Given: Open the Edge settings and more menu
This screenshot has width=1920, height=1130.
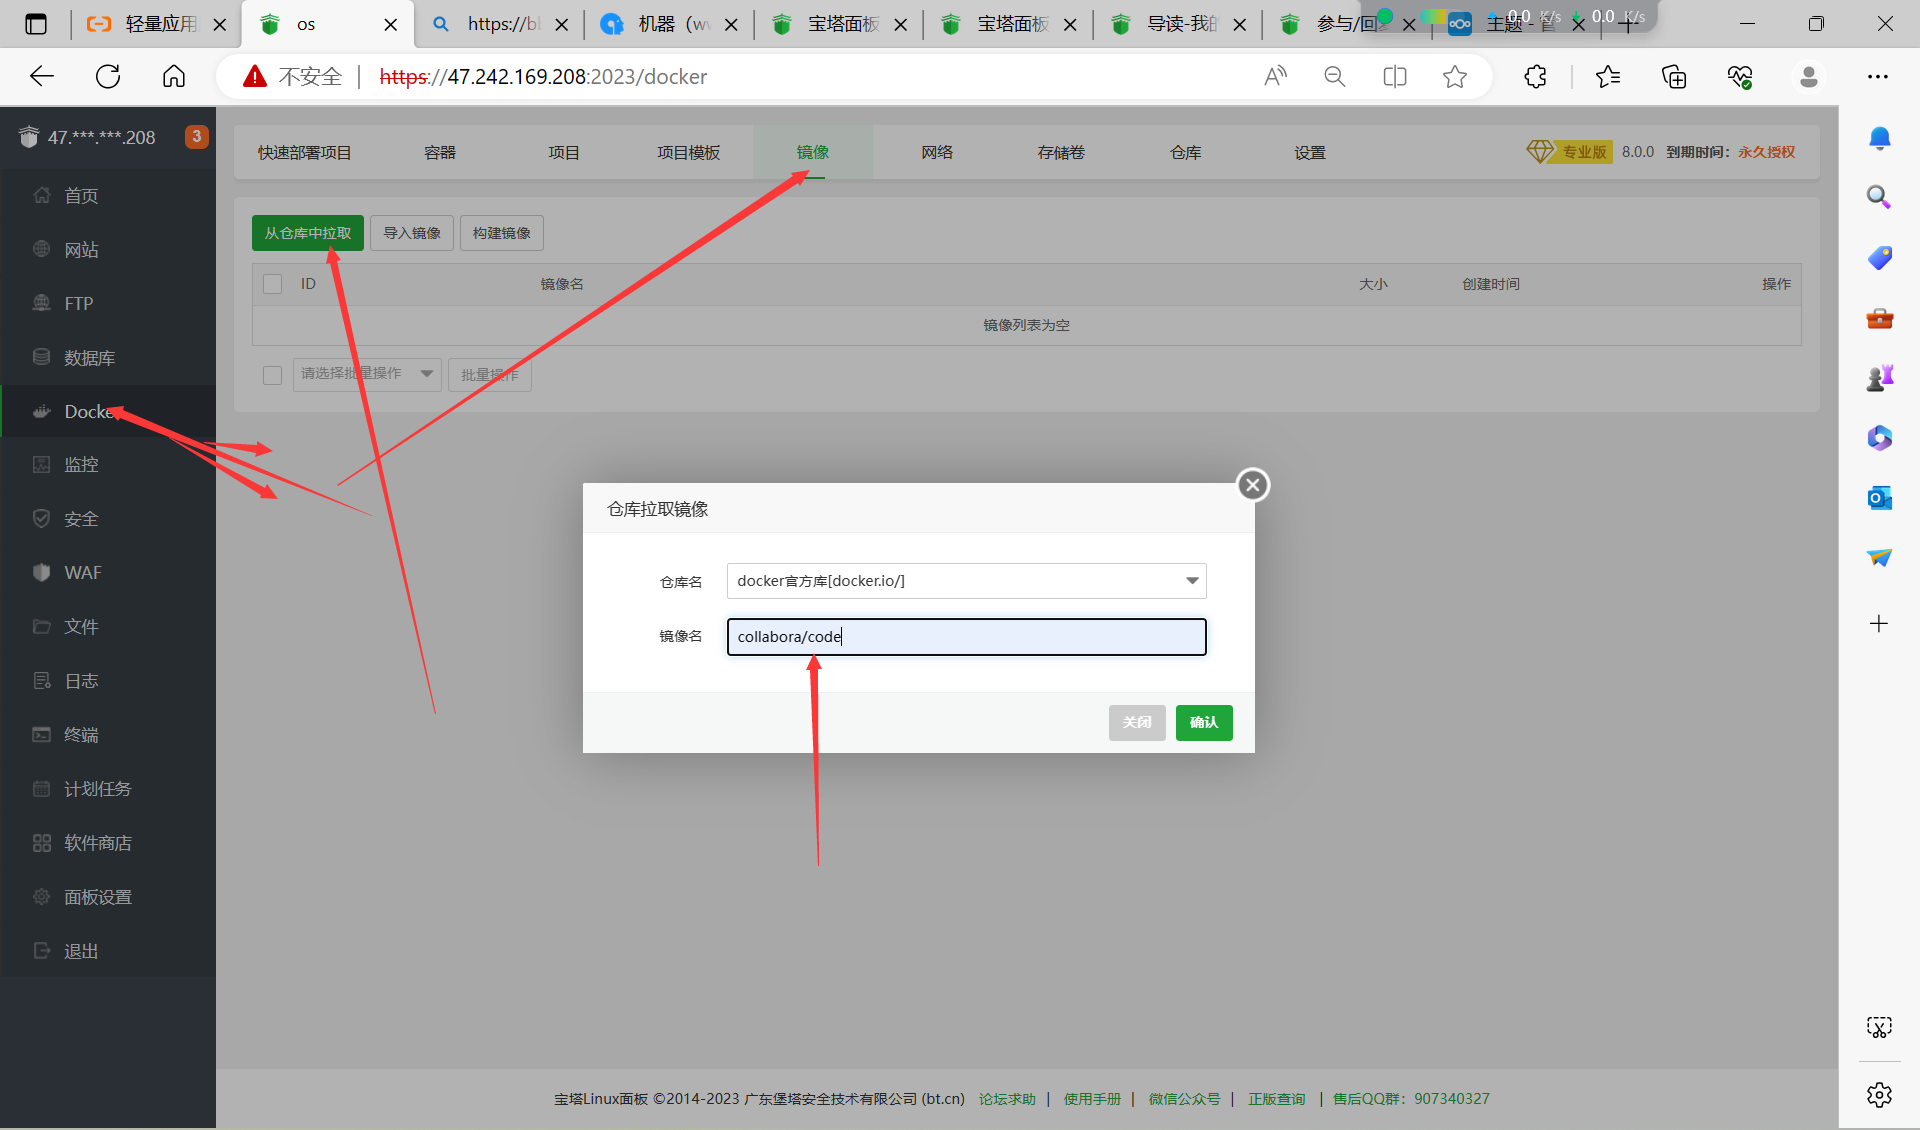Looking at the screenshot, I should click(1878, 76).
